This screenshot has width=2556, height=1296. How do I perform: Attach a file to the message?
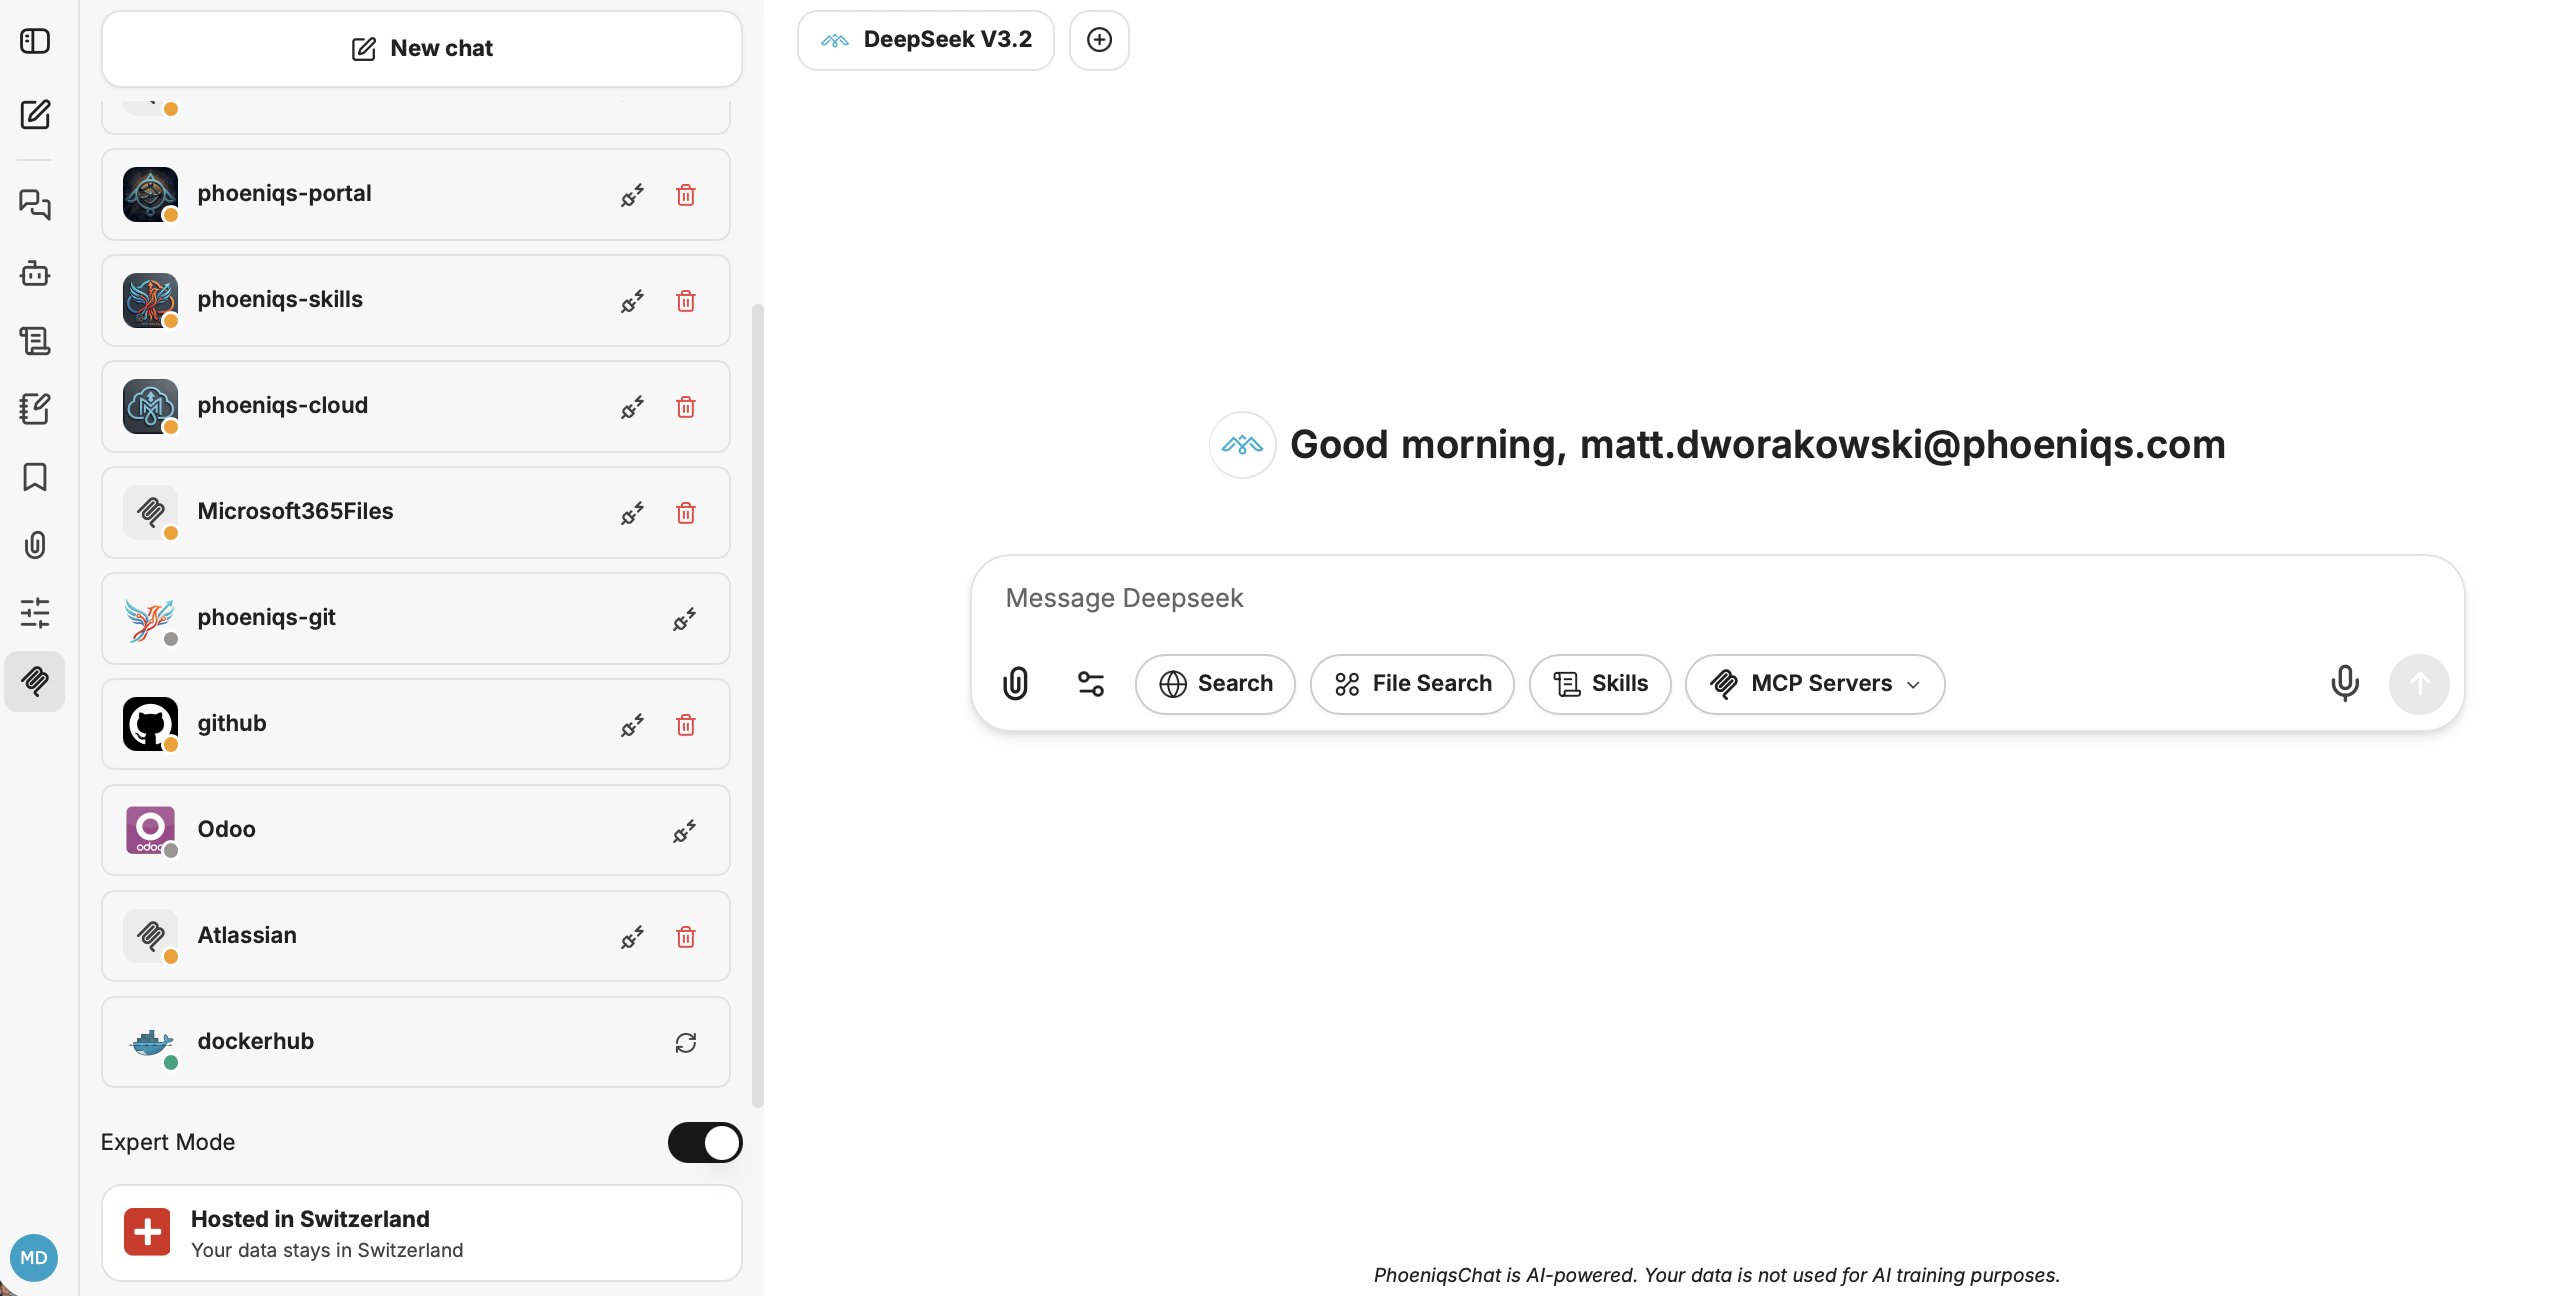pyautogui.click(x=1016, y=684)
